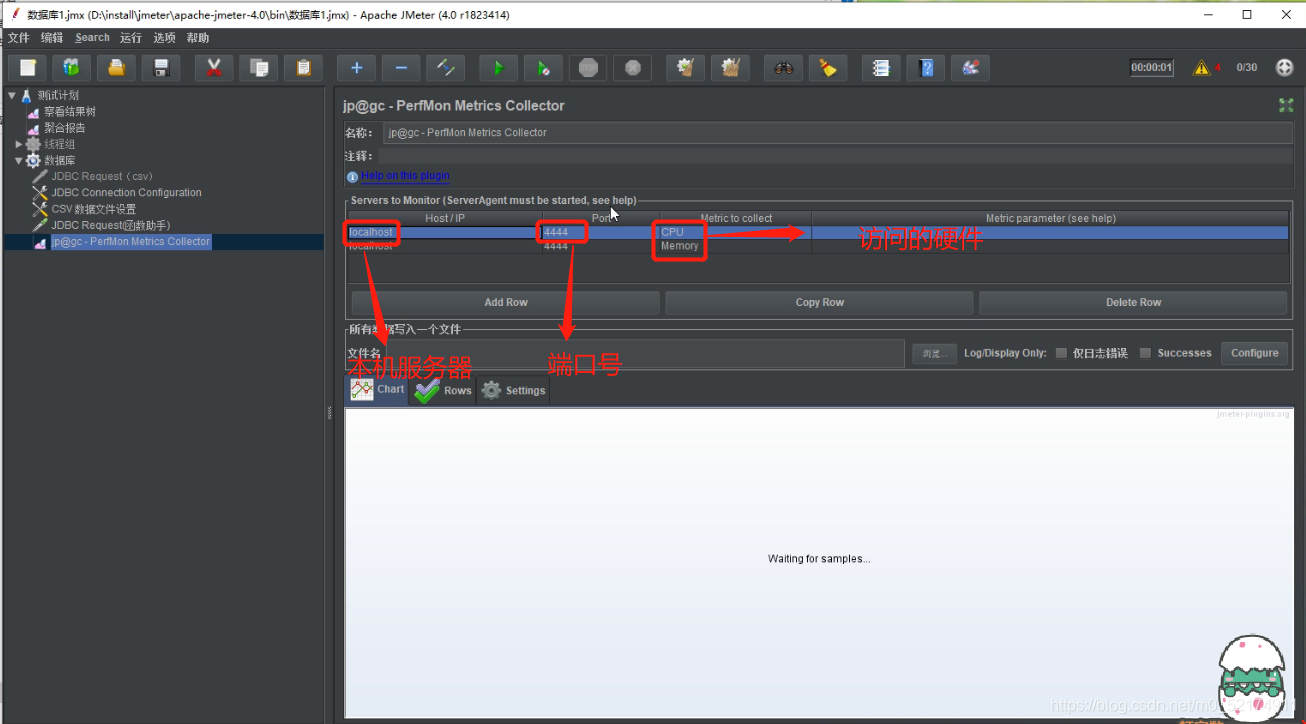Open the 帮助 menu
1306x724 pixels.
(x=198, y=38)
